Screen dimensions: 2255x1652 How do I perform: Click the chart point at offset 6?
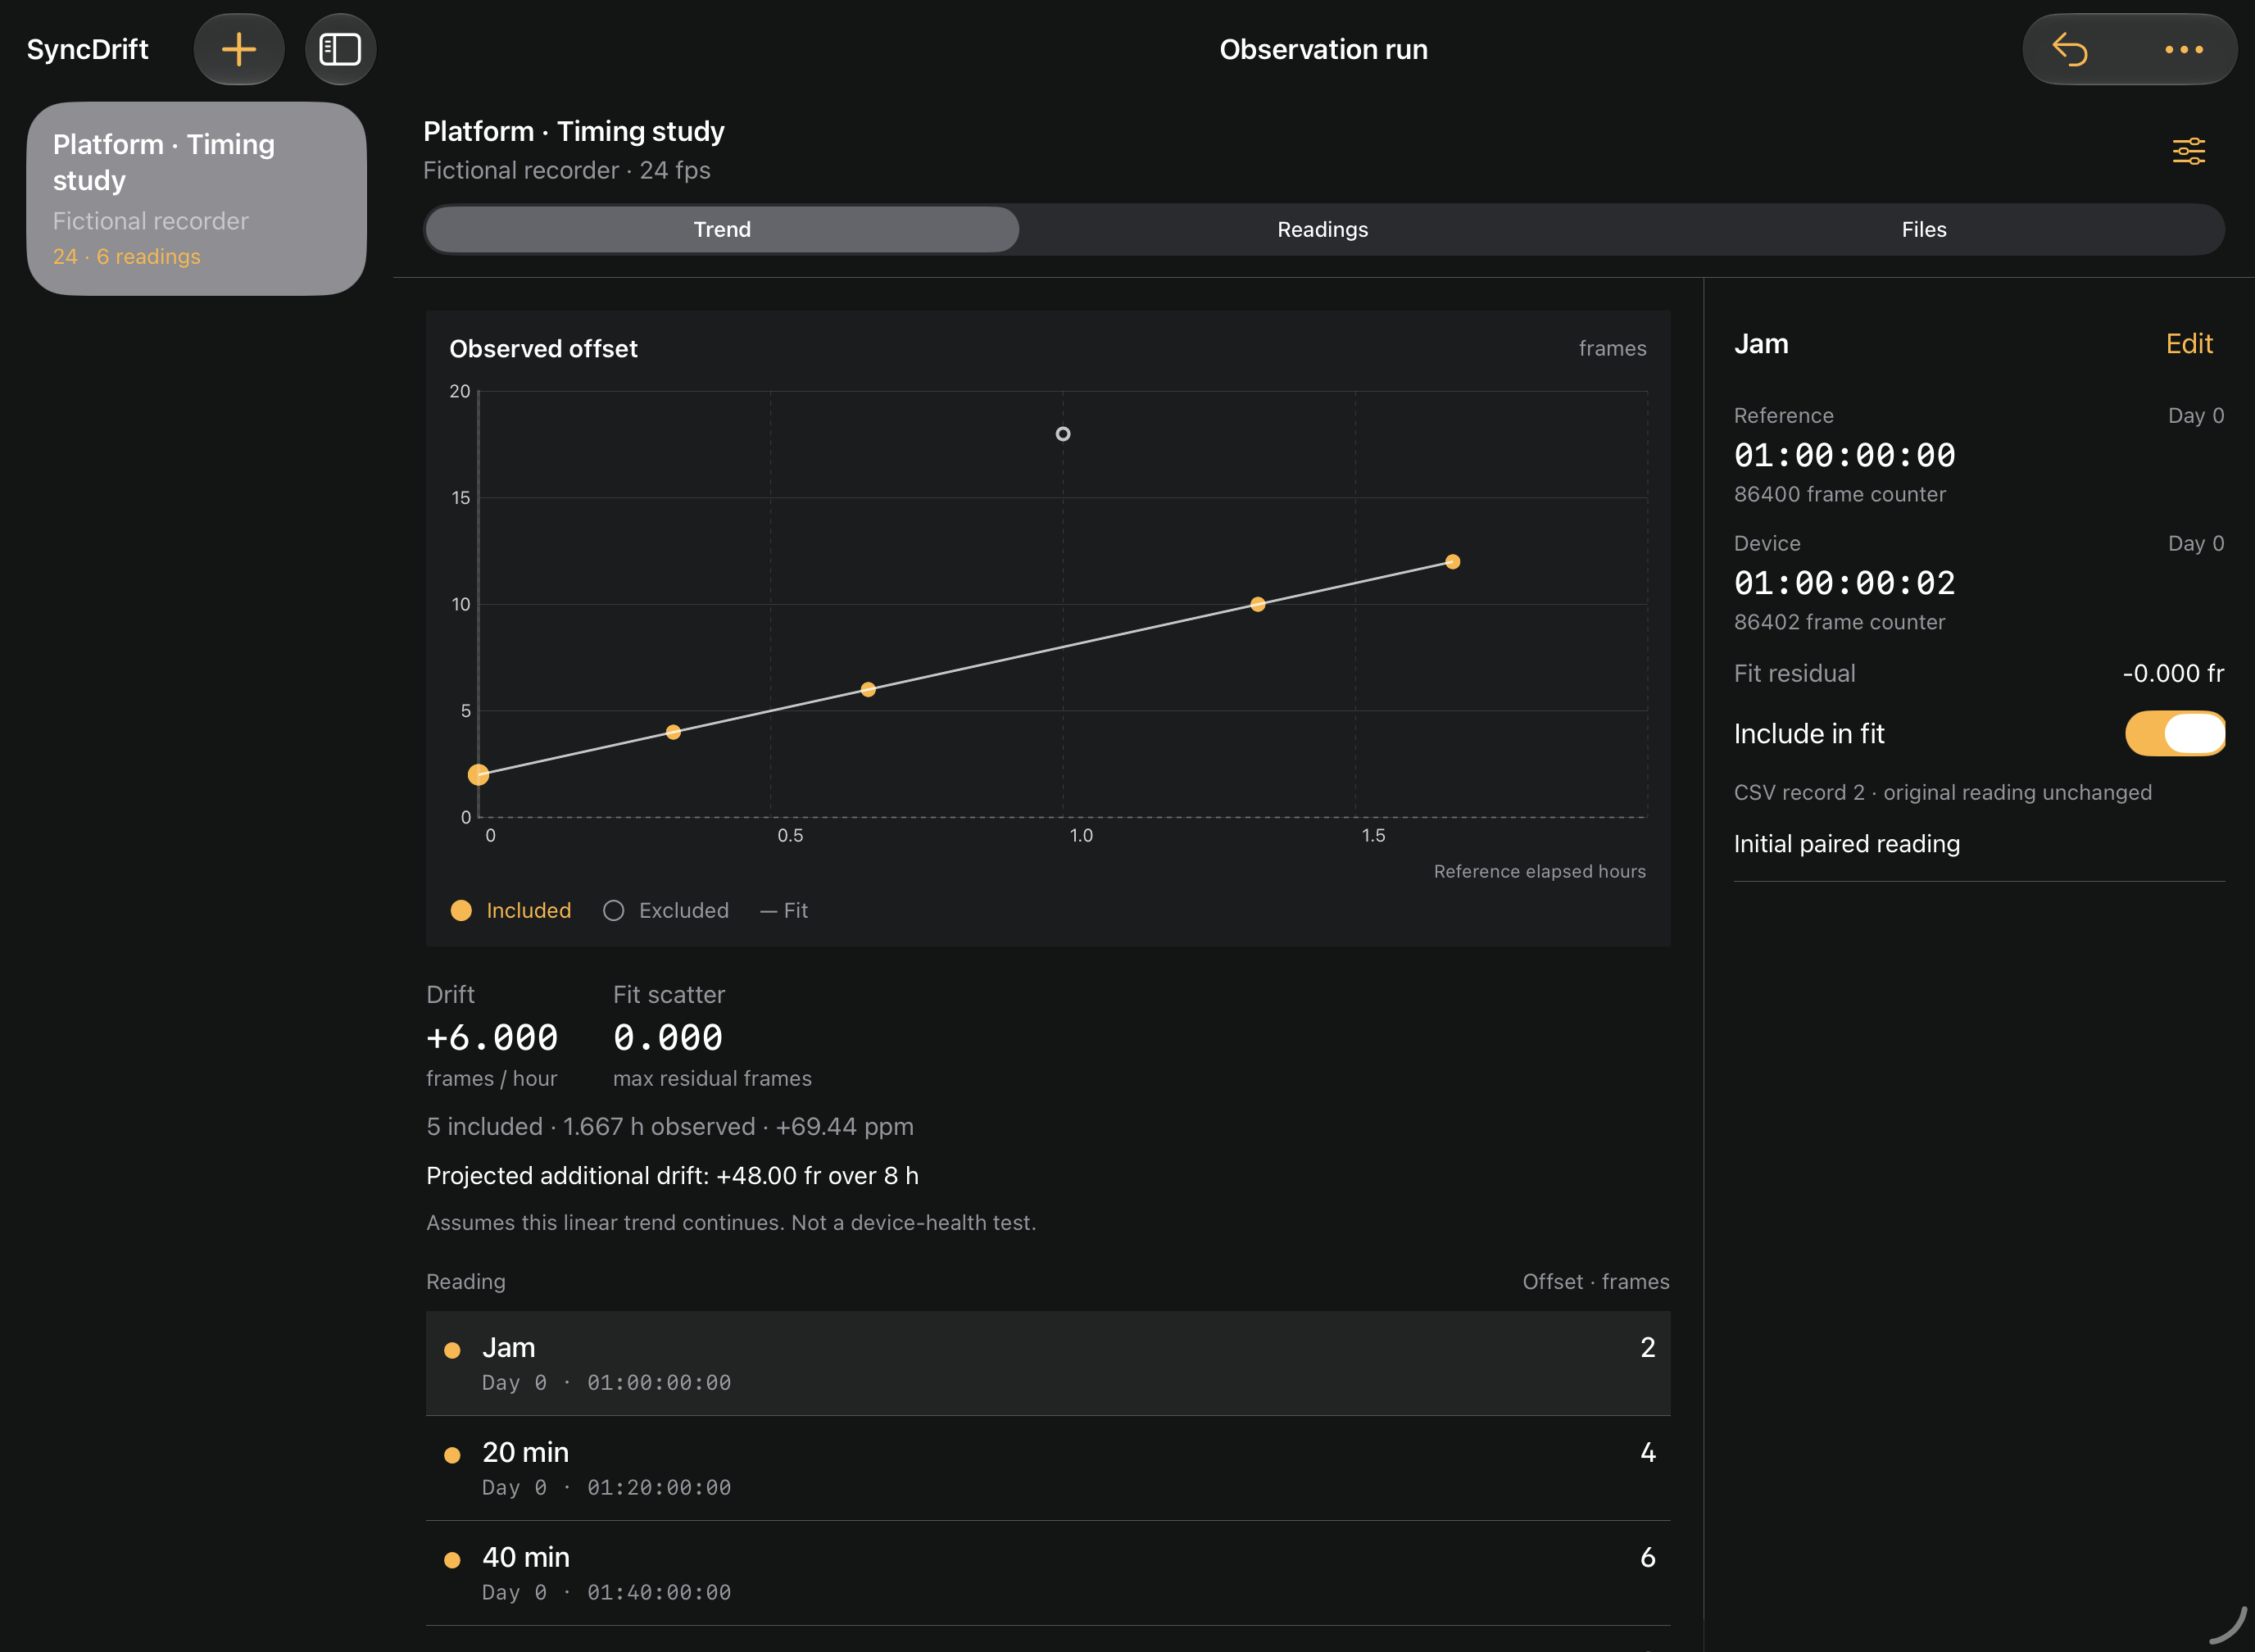pyautogui.click(x=868, y=689)
